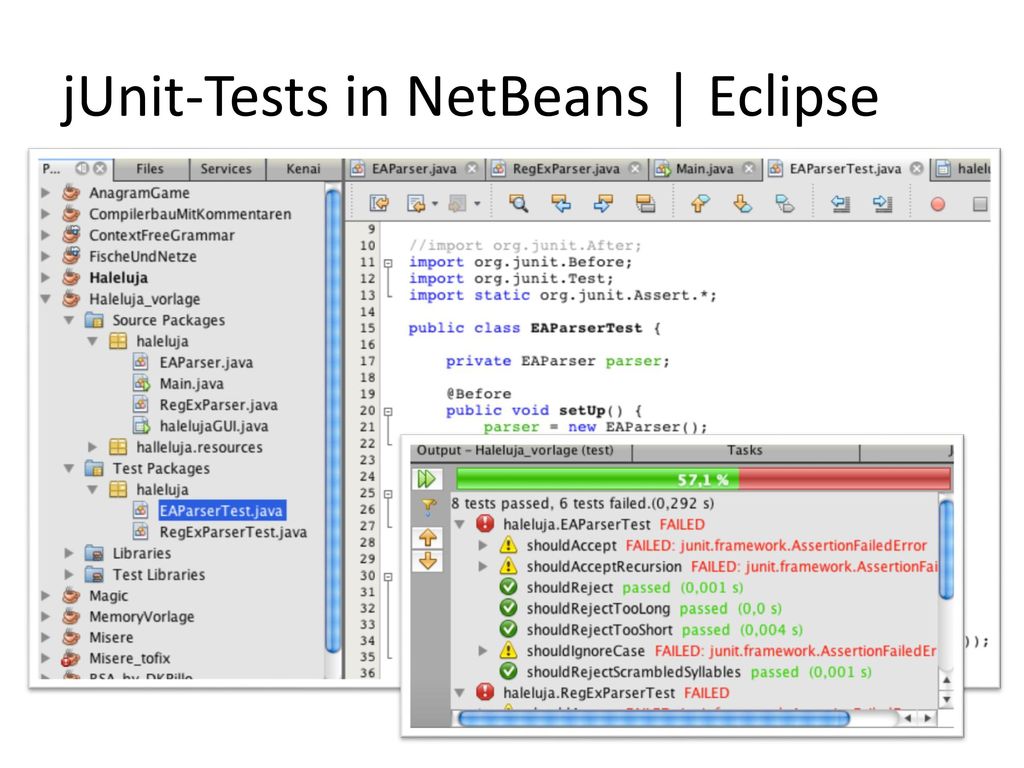Click the Source Packages folder icon
This screenshot has height=768, width=1024.
point(94,320)
